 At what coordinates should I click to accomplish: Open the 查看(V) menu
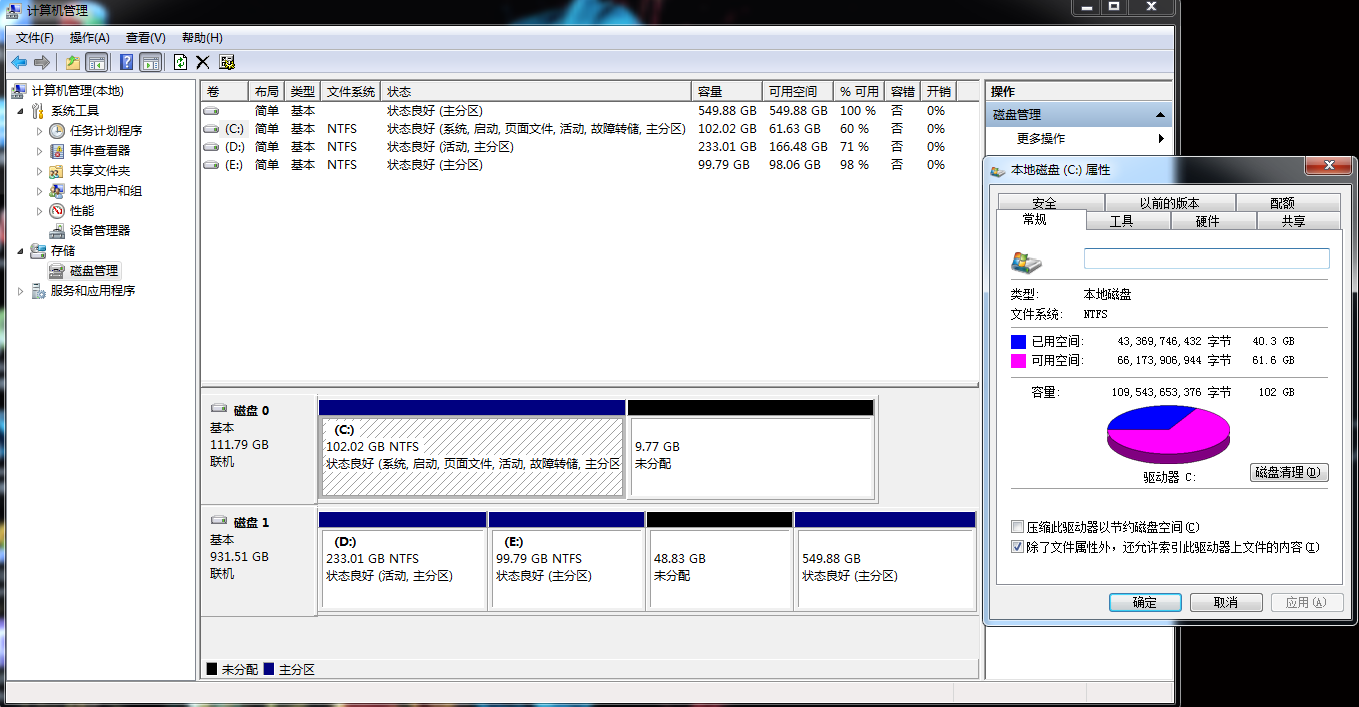pyautogui.click(x=146, y=38)
